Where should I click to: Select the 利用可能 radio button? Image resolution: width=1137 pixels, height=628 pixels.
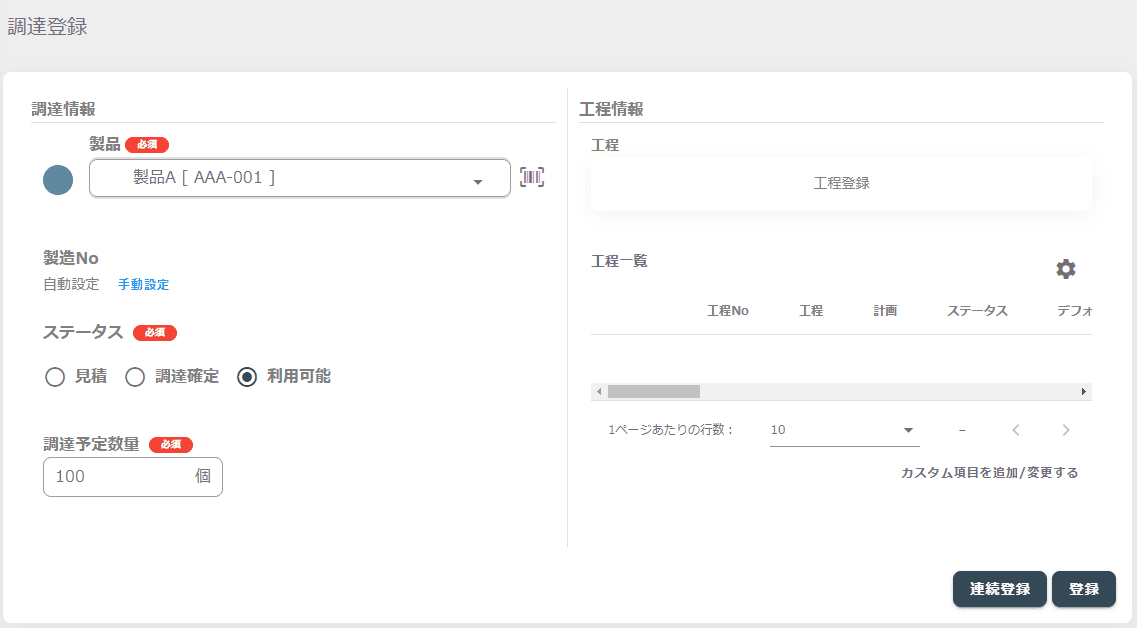pyautogui.click(x=247, y=376)
